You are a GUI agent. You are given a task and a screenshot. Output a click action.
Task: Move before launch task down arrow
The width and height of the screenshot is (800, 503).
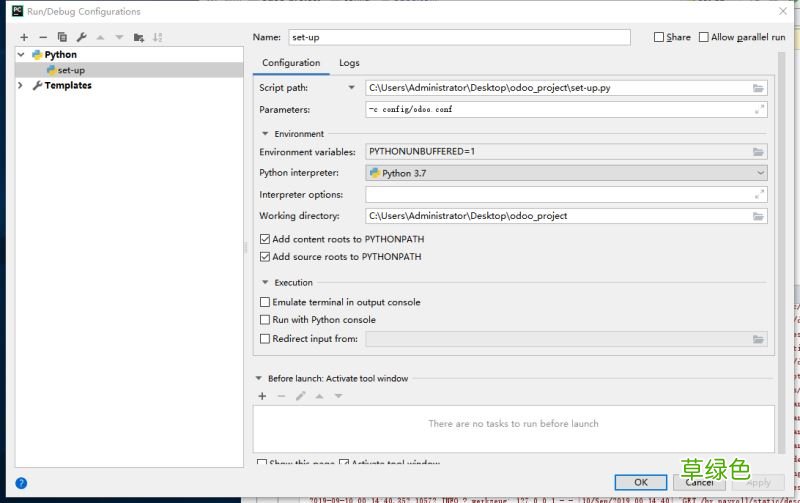click(338, 396)
